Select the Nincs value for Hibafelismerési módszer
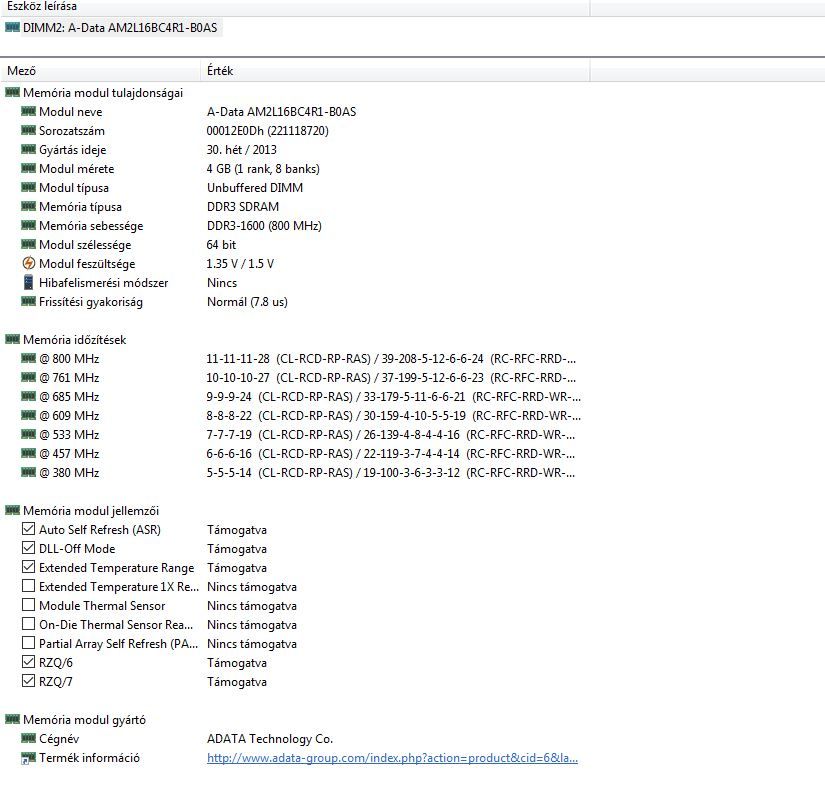Image resolution: width=825 pixels, height=812 pixels. point(222,283)
